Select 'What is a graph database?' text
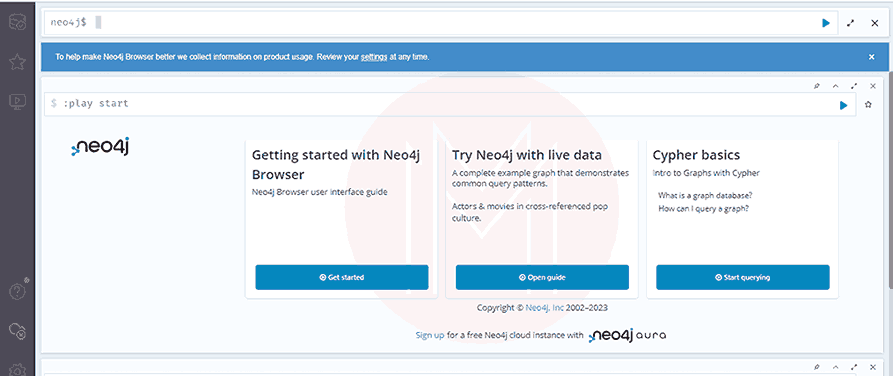The image size is (893, 376). tap(706, 195)
